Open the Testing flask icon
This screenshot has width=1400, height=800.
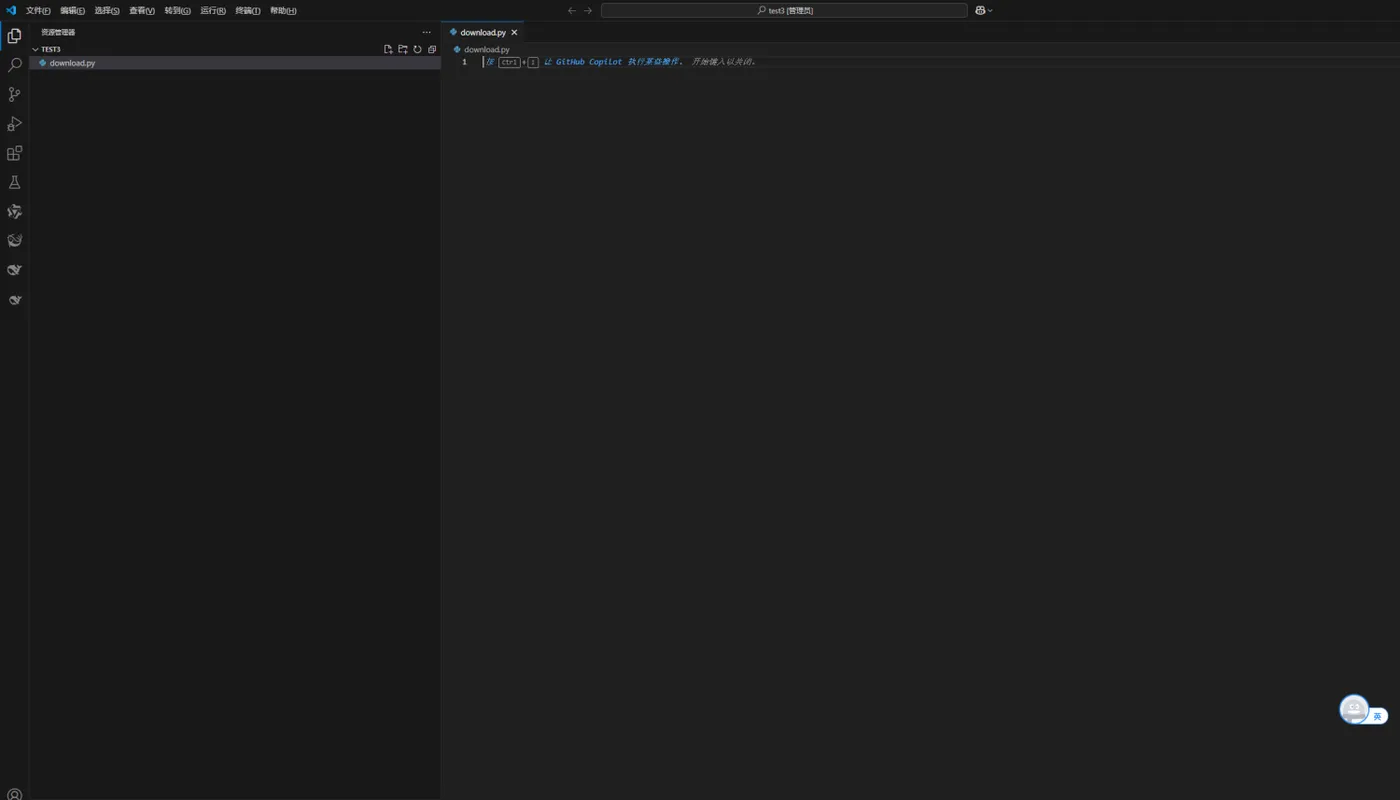pos(14,182)
